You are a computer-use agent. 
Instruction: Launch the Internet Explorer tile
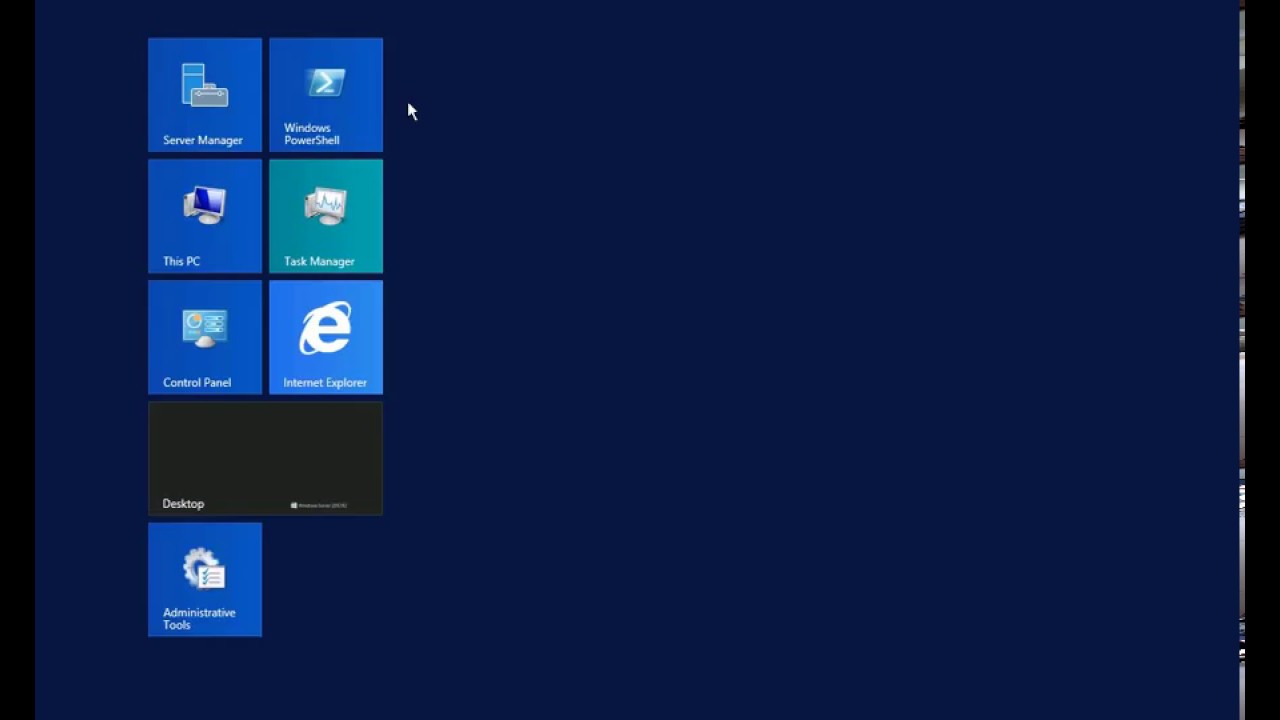326,337
